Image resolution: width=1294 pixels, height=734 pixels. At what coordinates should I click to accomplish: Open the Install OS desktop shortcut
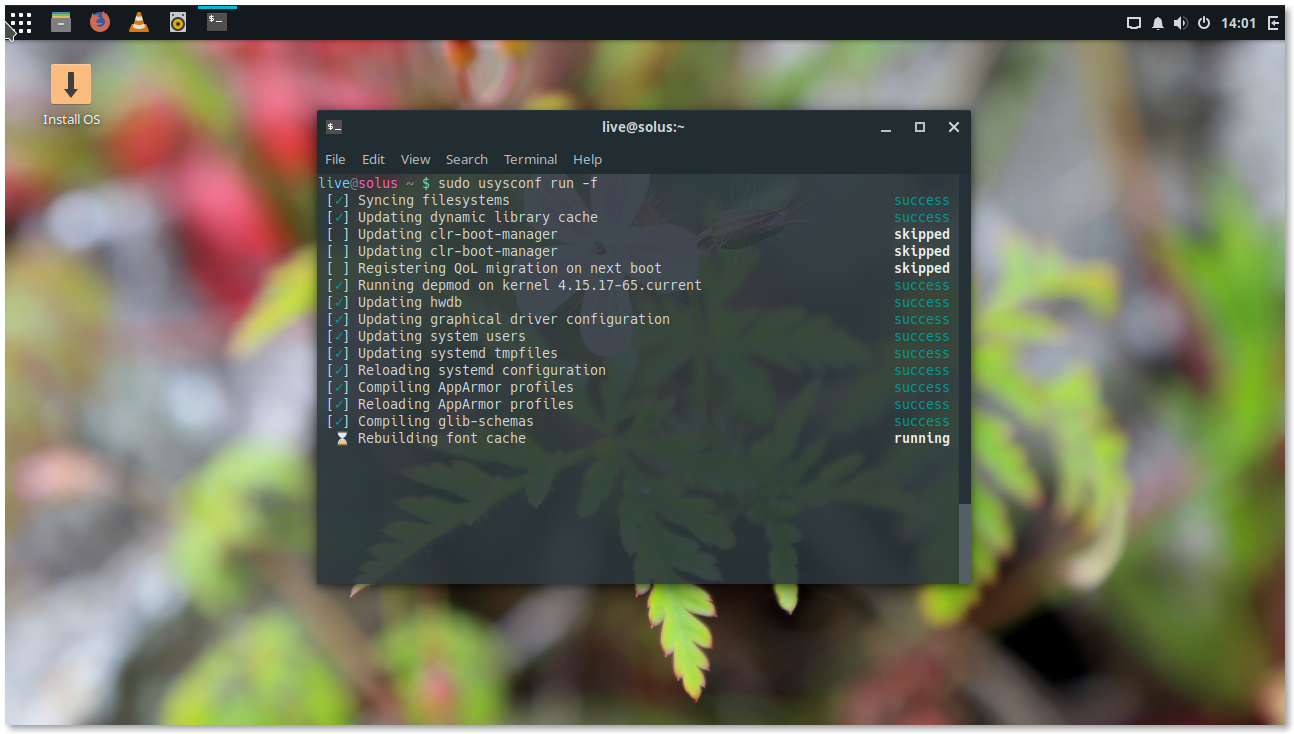71,95
